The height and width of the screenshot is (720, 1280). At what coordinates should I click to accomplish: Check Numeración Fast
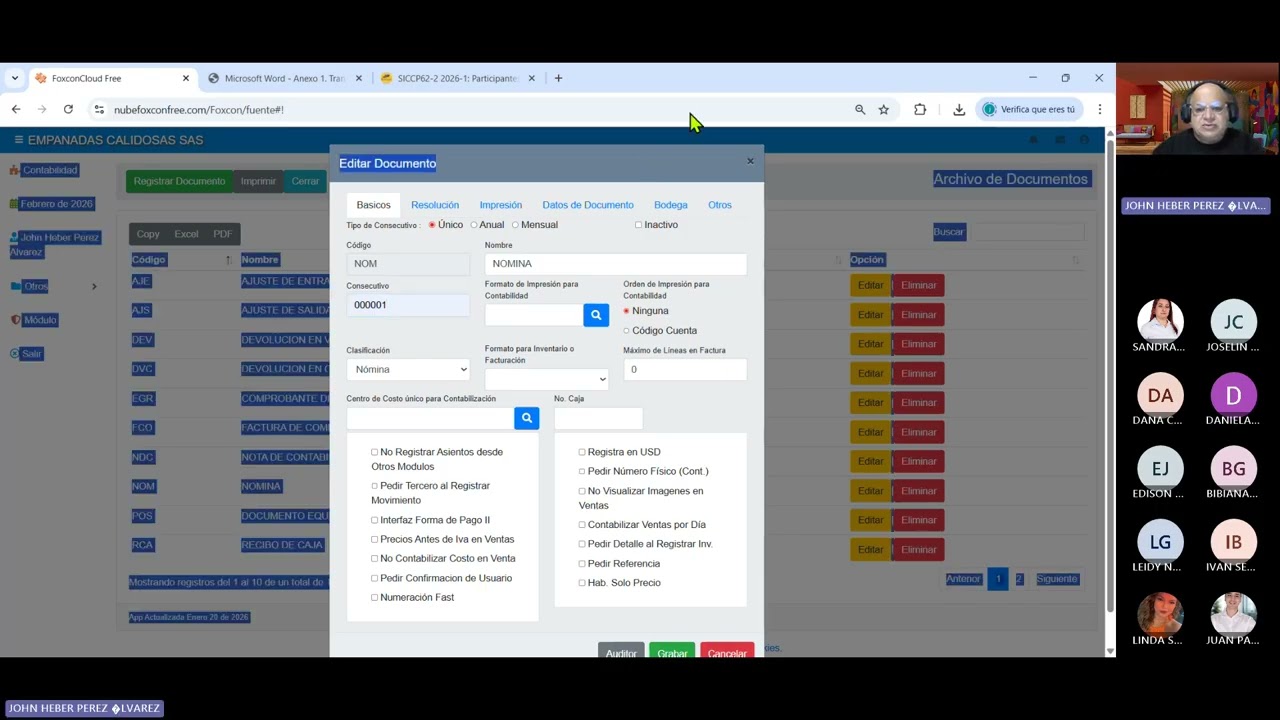tap(375, 598)
